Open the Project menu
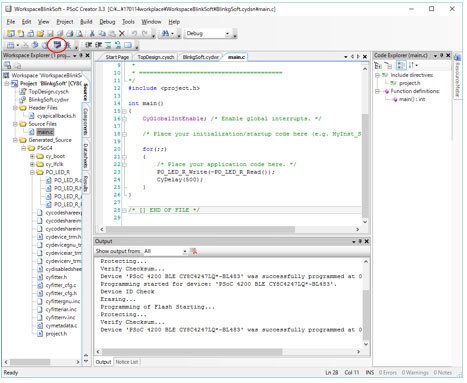The height and width of the screenshot is (383, 467). click(x=65, y=22)
